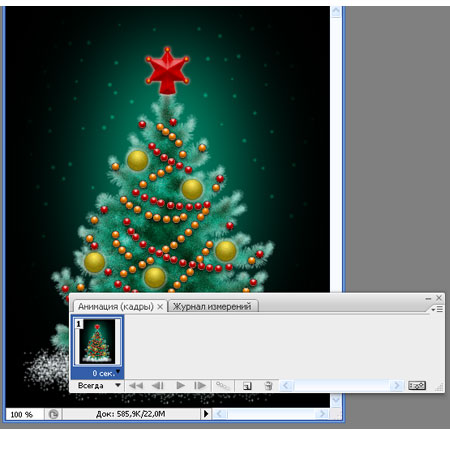
Task: Open the animation panel flyout menu
Action: click(x=437, y=309)
